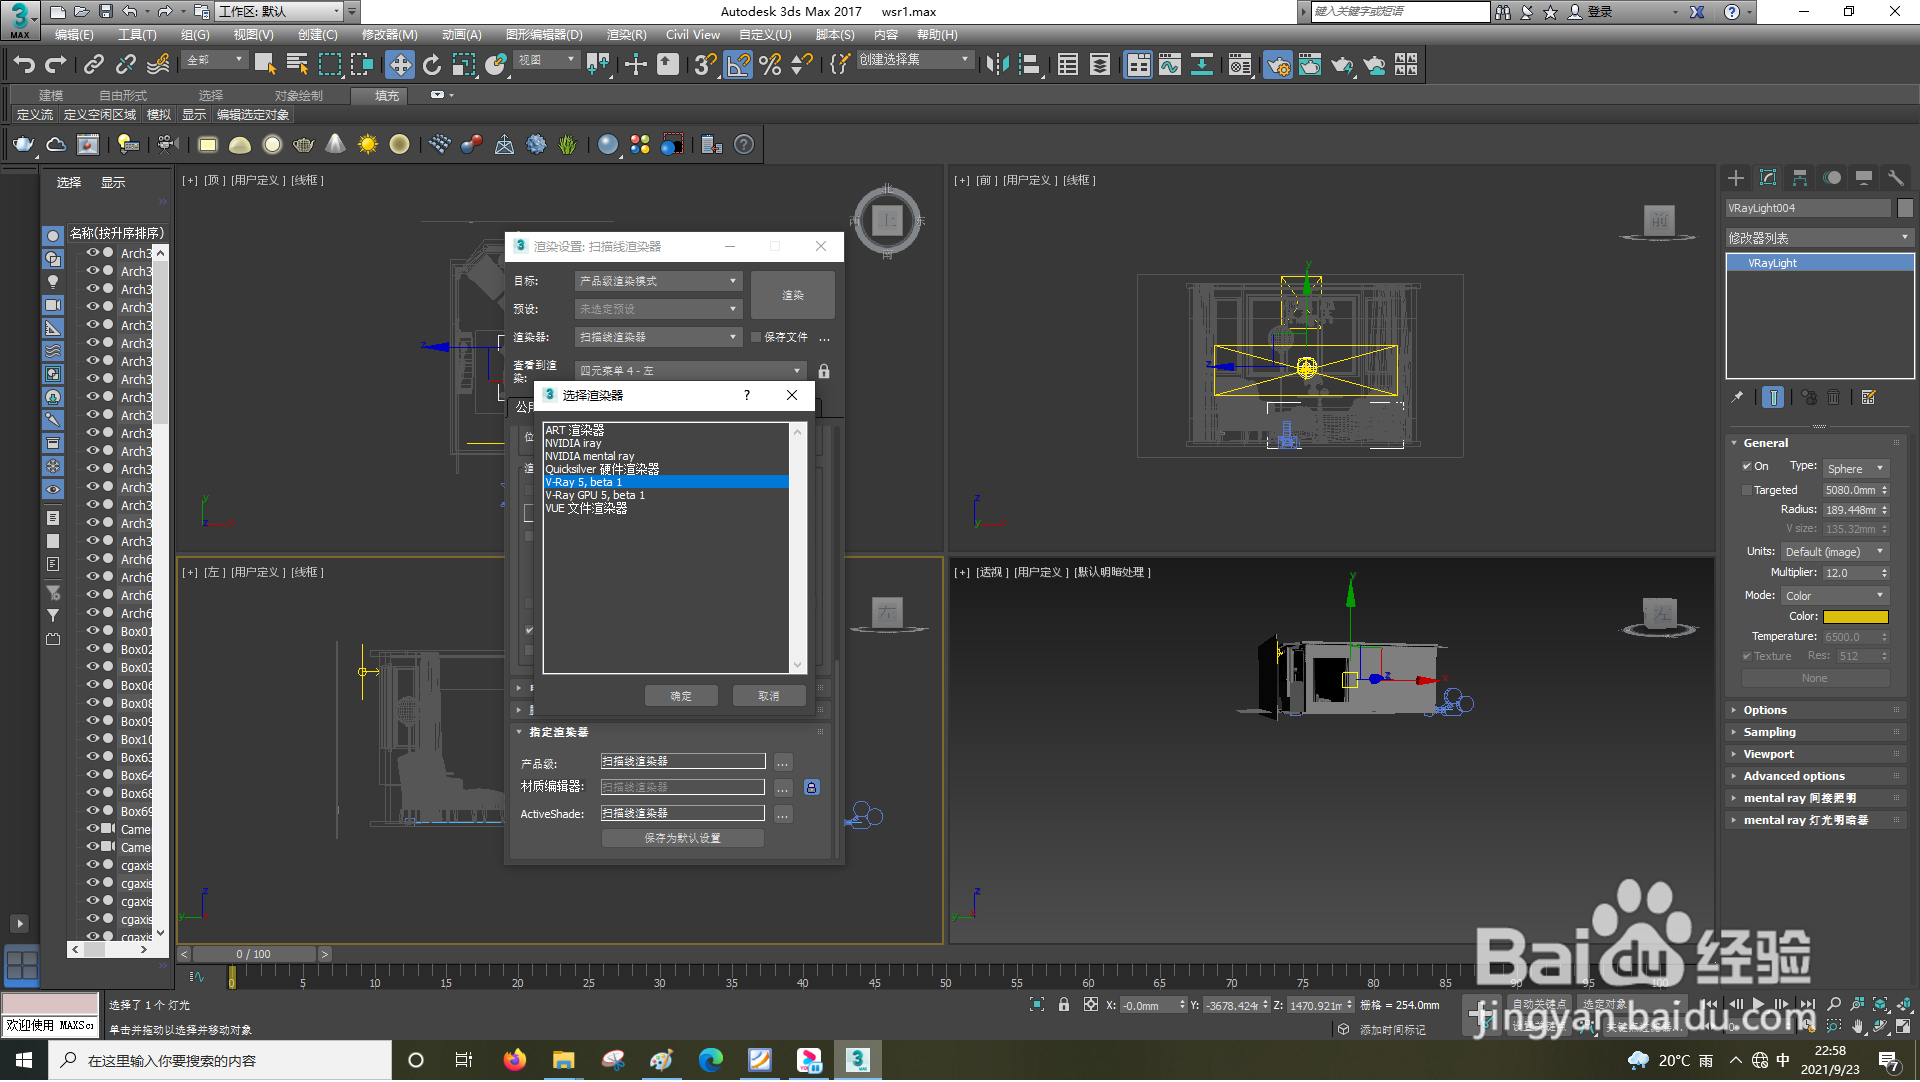Enable the 保存文件 checkbox
1920x1082 pixels.
757,338
